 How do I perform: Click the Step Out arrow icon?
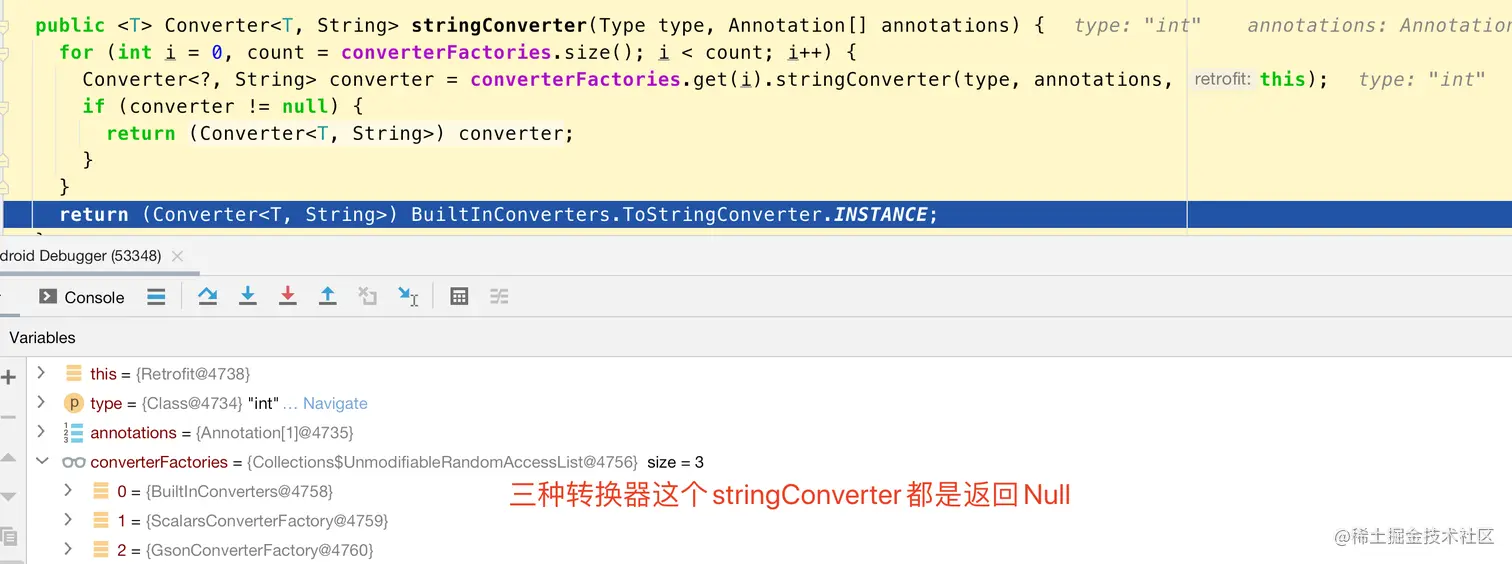pyautogui.click(x=327, y=296)
